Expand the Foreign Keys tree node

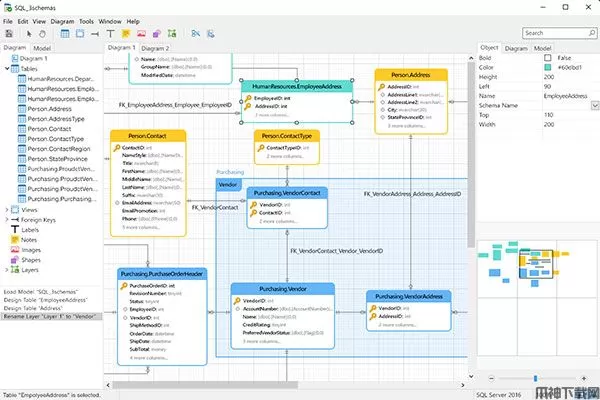(x=8, y=220)
